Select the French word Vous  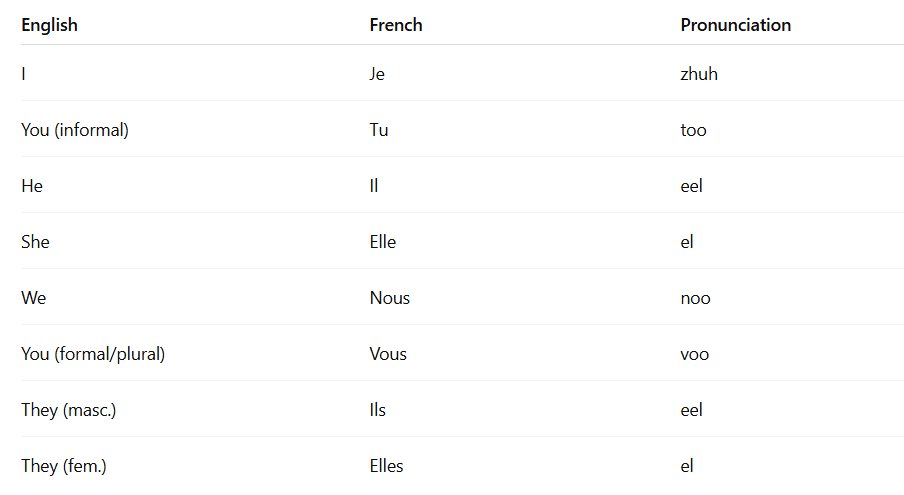tap(388, 354)
